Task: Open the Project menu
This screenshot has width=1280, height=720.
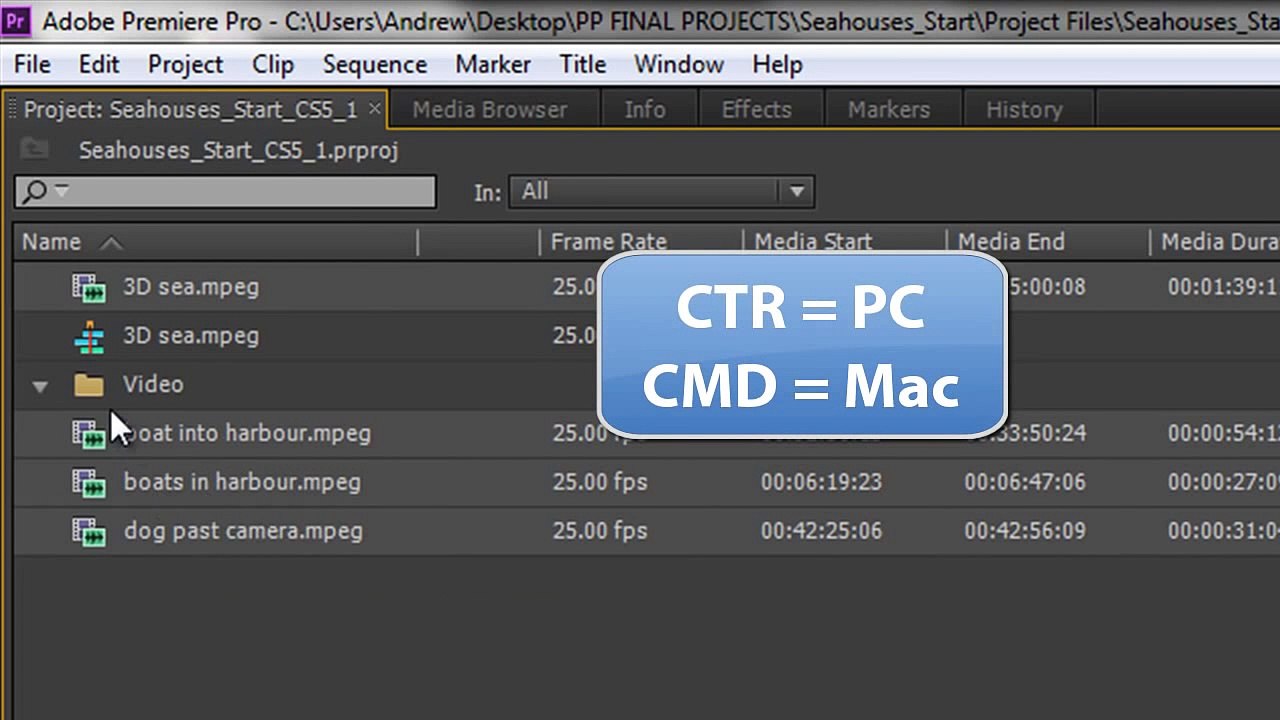Action: 185,64
